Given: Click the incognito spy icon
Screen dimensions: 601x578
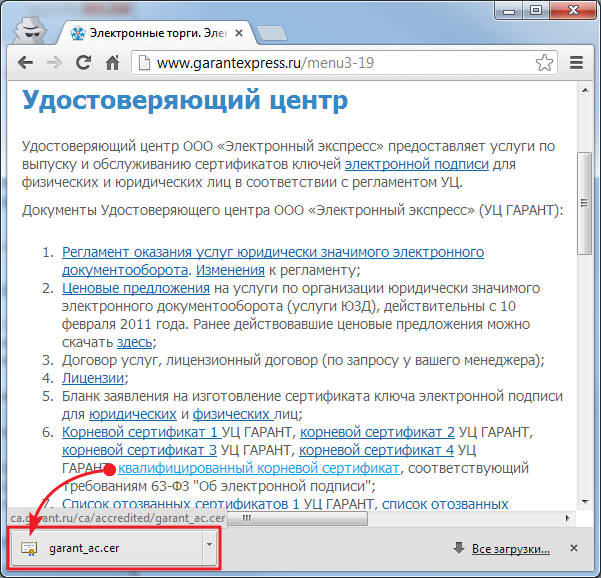Looking at the screenshot, I should pyautogui.click(x=30, y=30).
